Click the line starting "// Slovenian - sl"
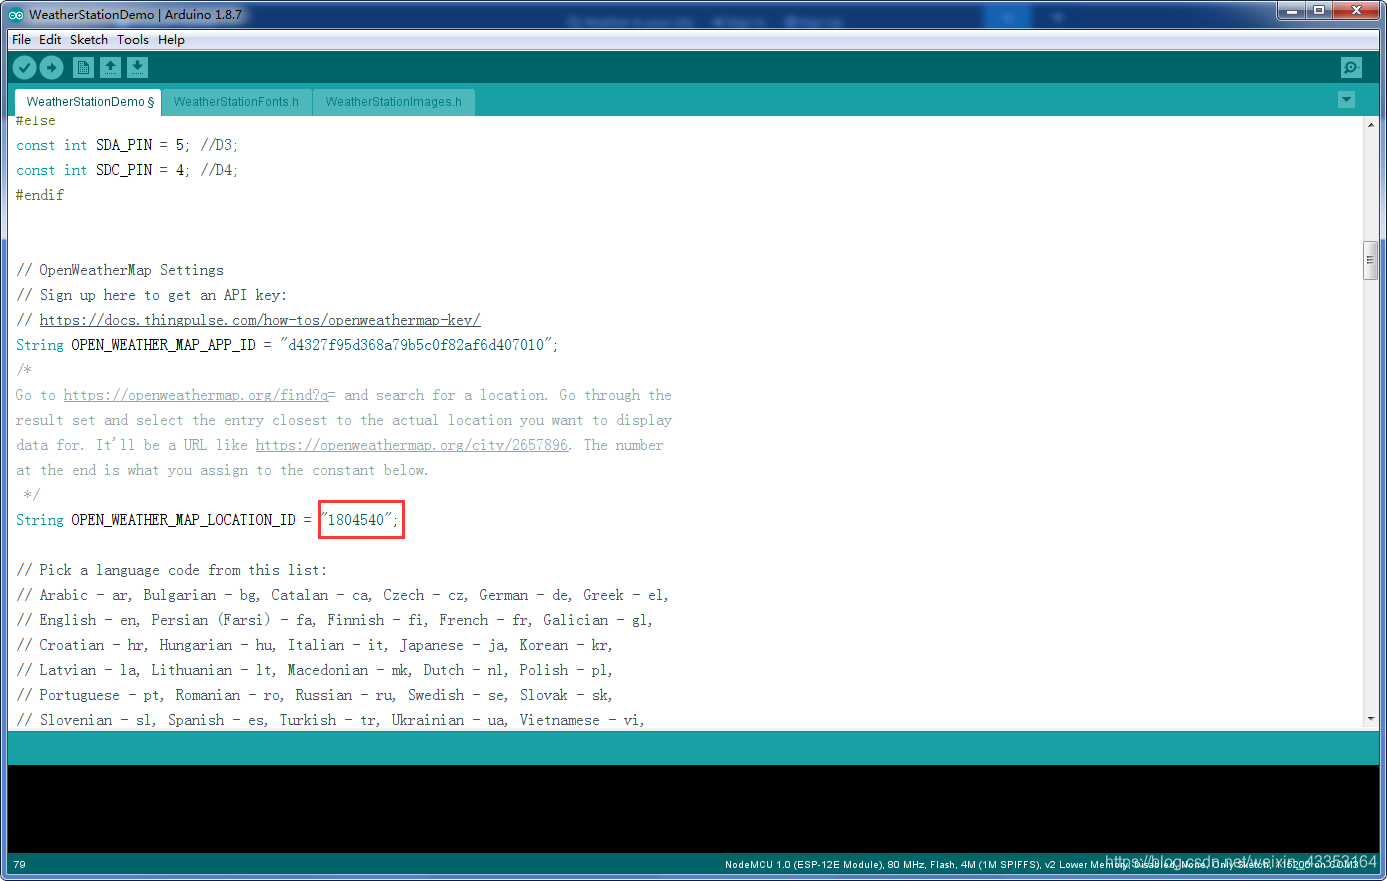The height and width of the screenshot is (881, 1387). [331, 720]
